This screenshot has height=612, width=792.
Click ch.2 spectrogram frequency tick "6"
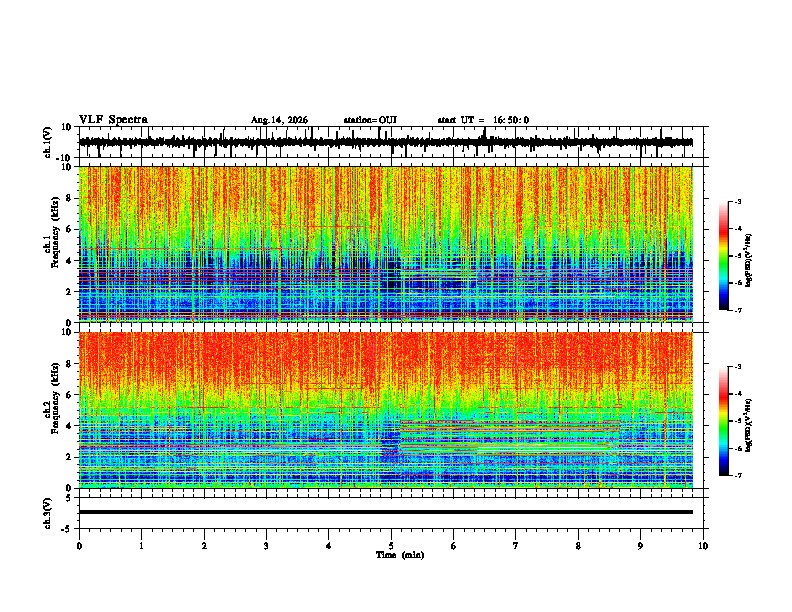(x=70, y=395)
